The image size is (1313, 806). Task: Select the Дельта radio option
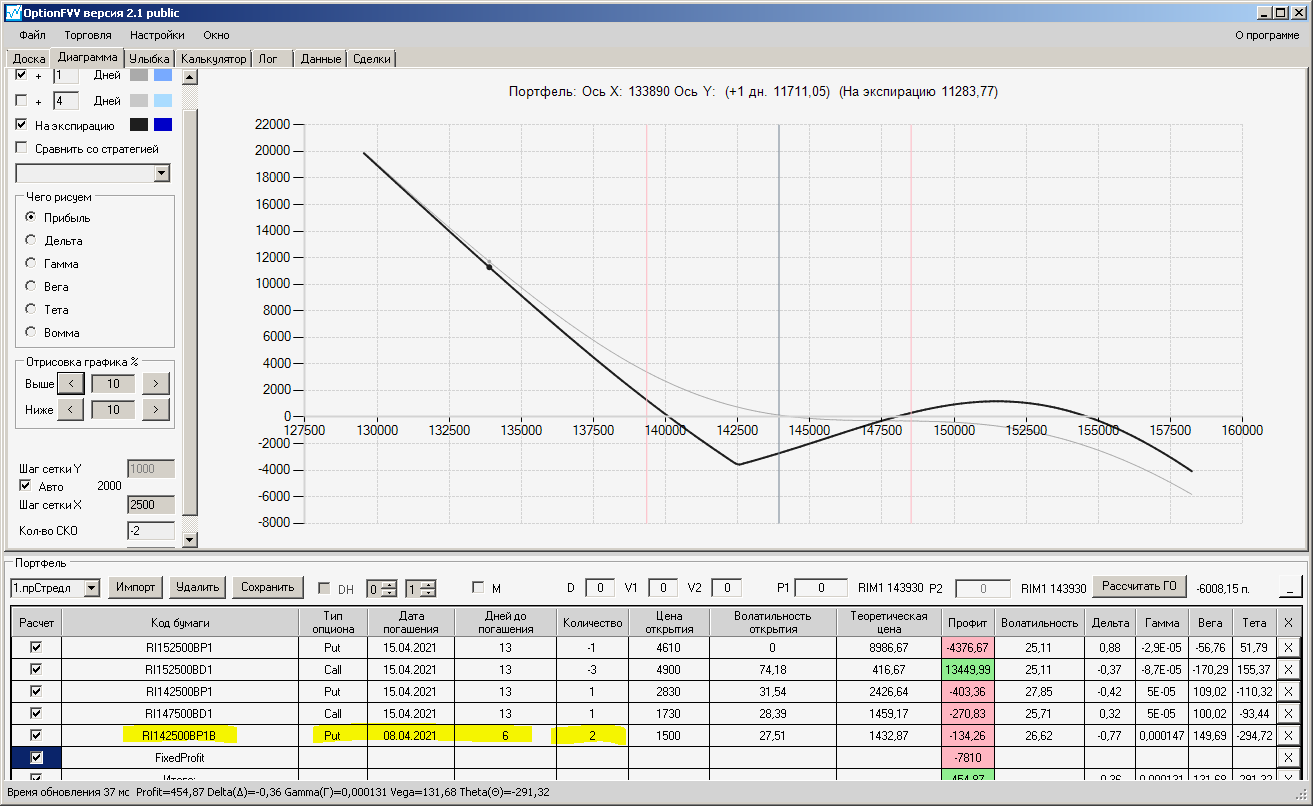tap(31, 240)
